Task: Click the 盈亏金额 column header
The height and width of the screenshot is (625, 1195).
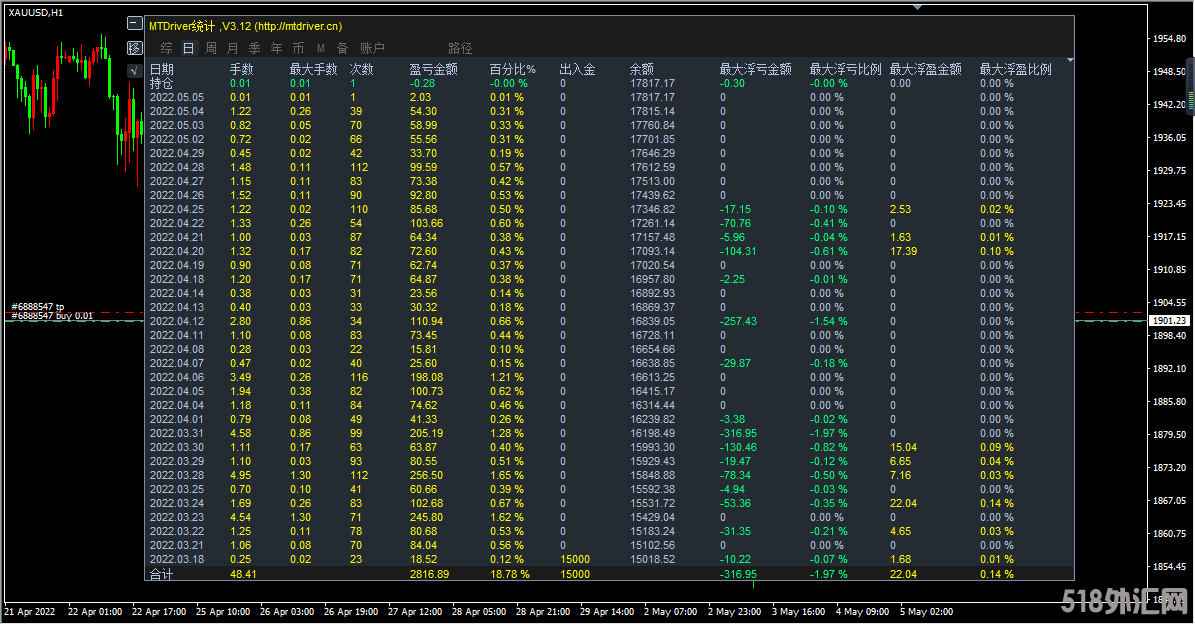Action: [433, 70]
